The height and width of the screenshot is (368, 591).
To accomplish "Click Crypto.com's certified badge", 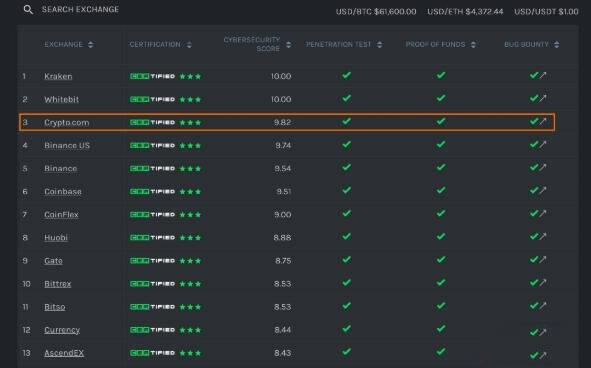I will [152, 123].
